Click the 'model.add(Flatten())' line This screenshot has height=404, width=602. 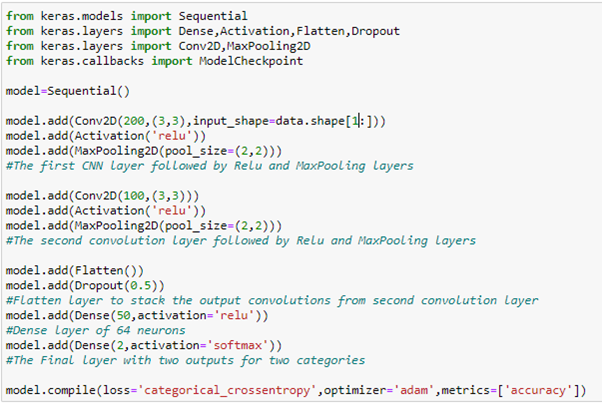click(x=74, y=271)
